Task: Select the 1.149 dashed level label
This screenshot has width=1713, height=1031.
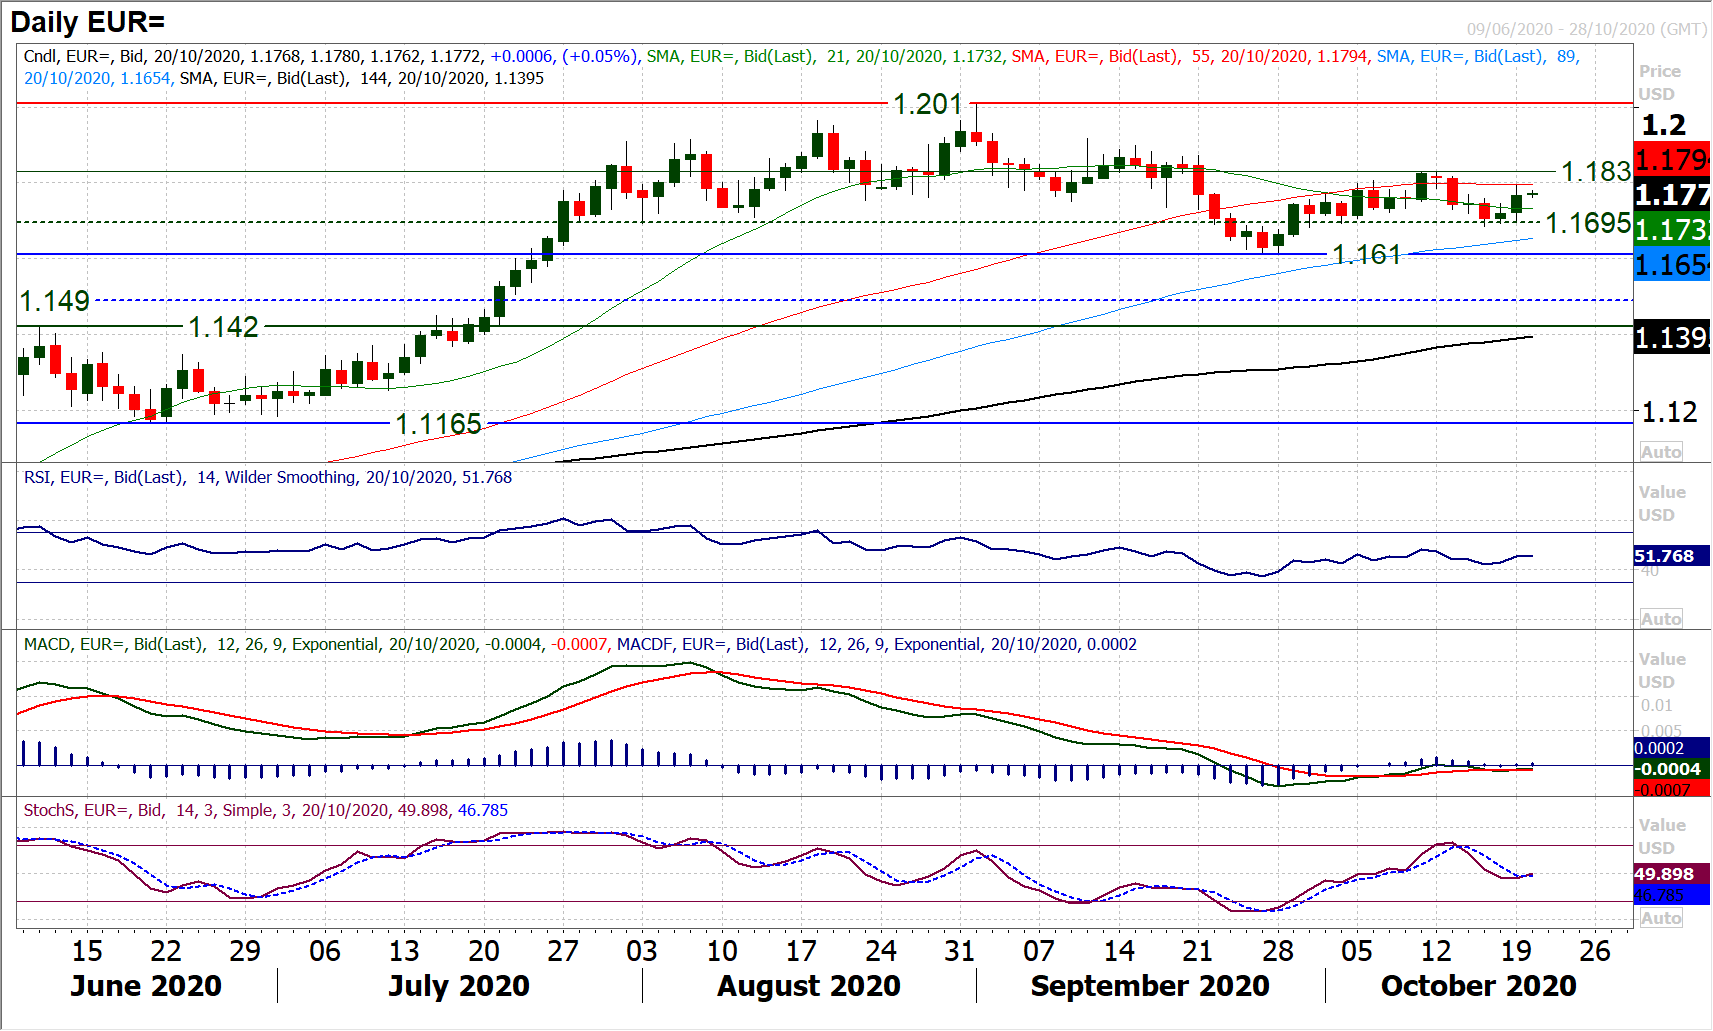Action: point(55,301)
